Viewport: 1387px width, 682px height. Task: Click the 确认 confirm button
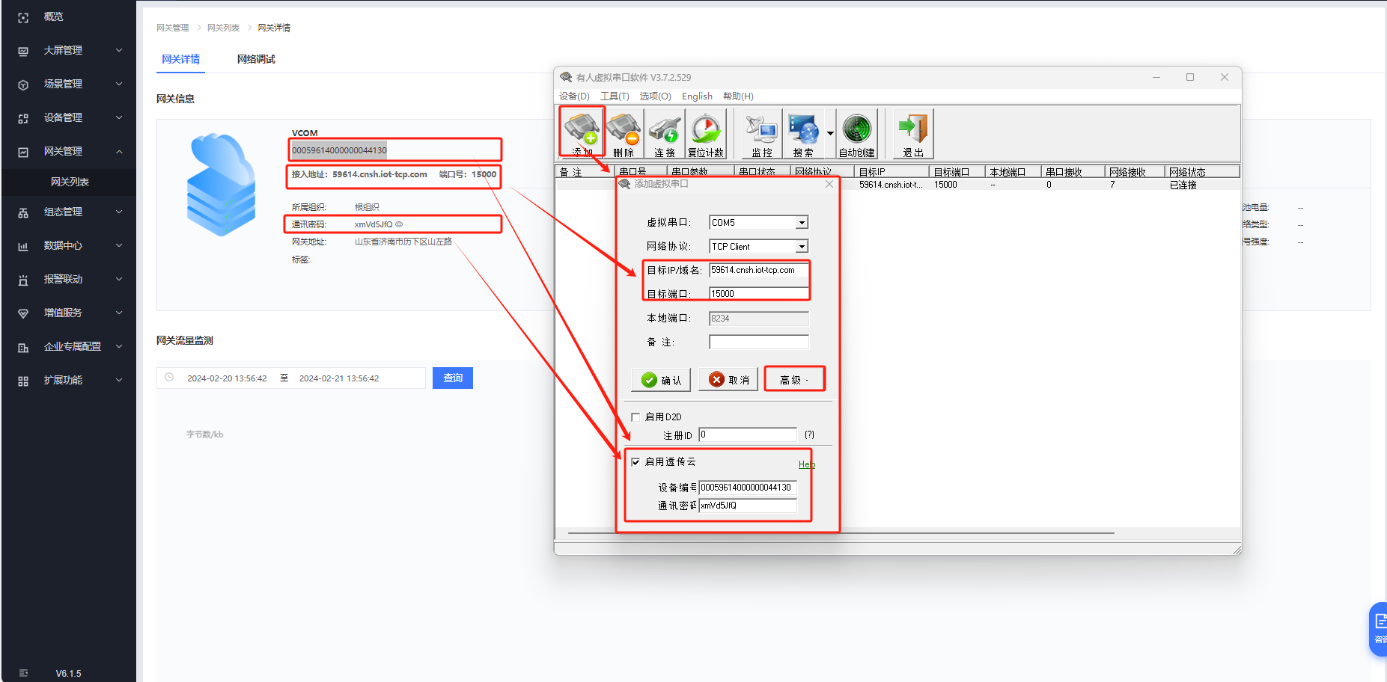[x=661, y=380]
